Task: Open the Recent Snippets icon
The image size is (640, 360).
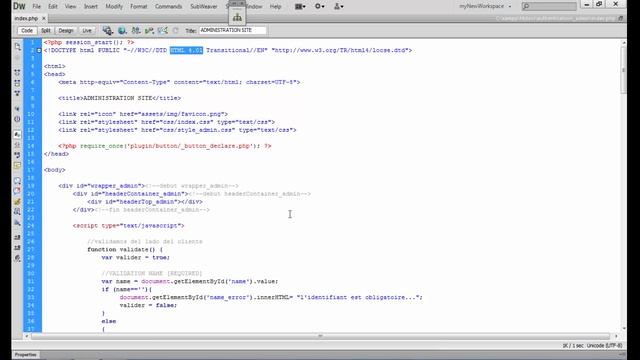Action: (x=17, y=212)
